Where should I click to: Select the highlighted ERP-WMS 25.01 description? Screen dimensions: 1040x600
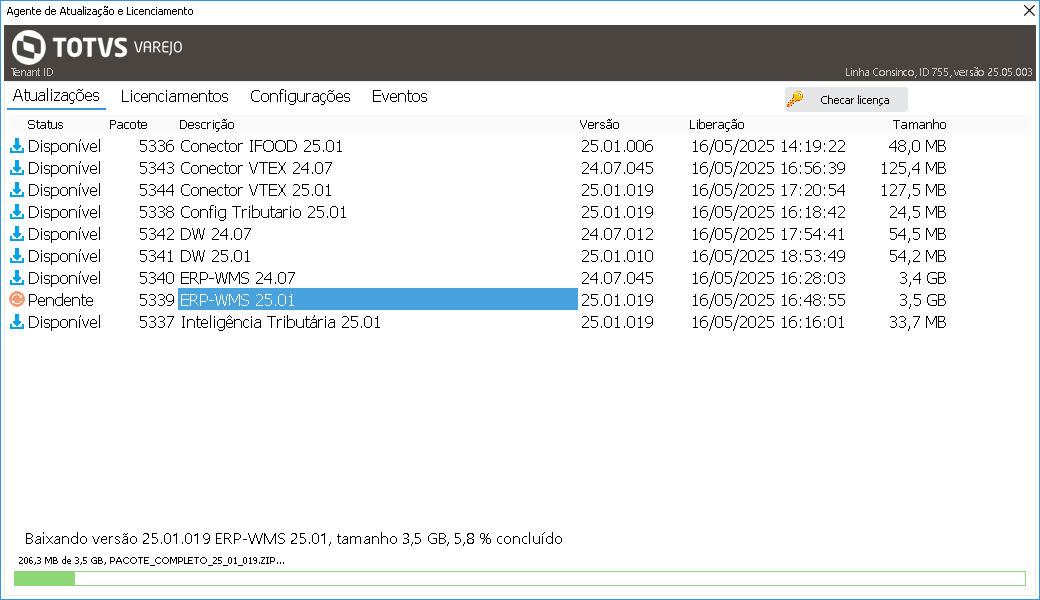(x=378, y=300)
